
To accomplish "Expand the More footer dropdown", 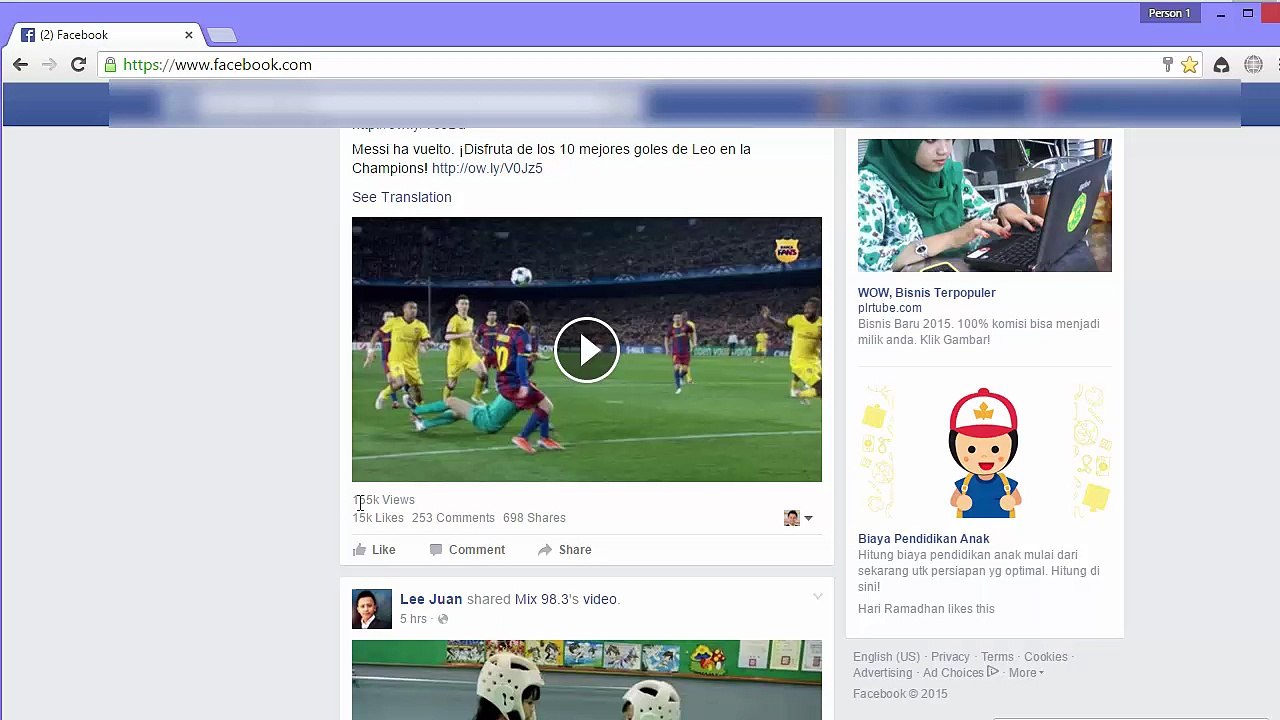I will tap(1026, 673).
